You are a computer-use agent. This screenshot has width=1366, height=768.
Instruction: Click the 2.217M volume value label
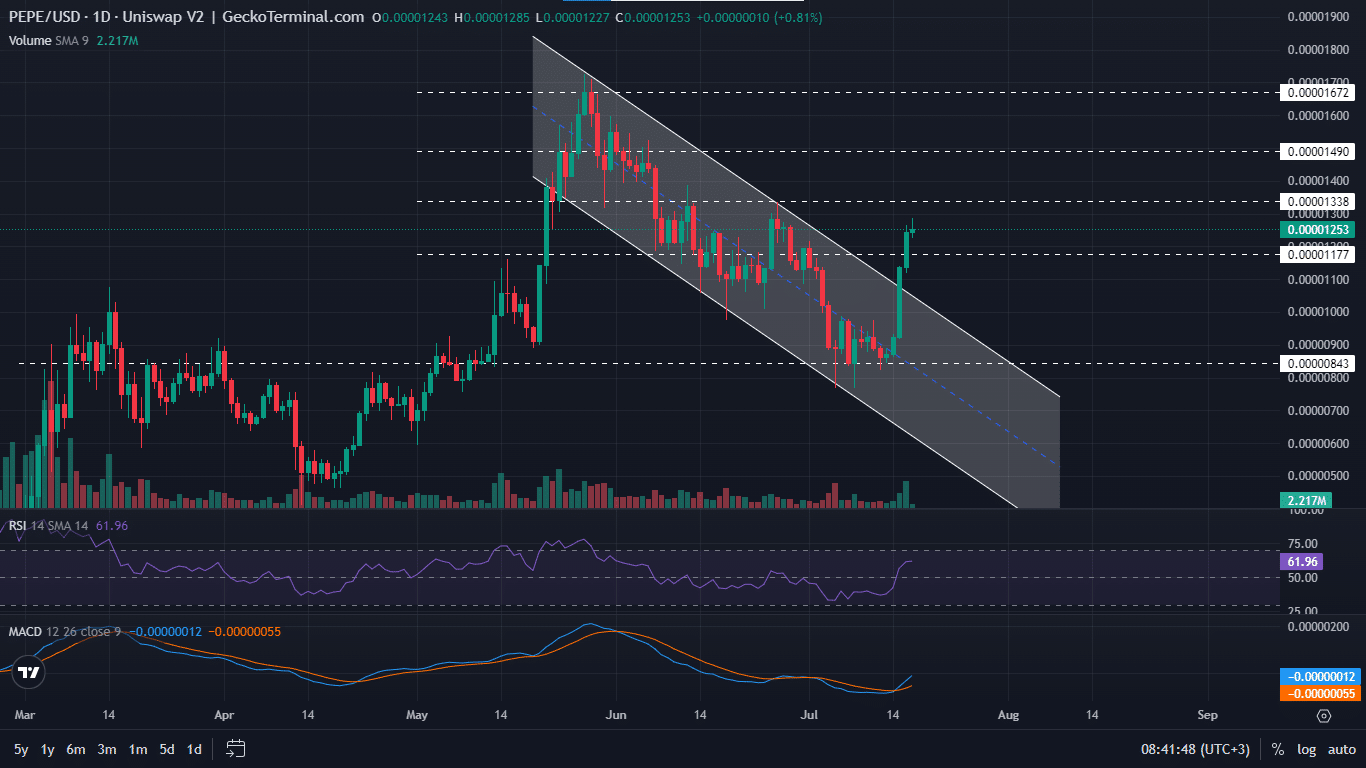pos(1305,500)
